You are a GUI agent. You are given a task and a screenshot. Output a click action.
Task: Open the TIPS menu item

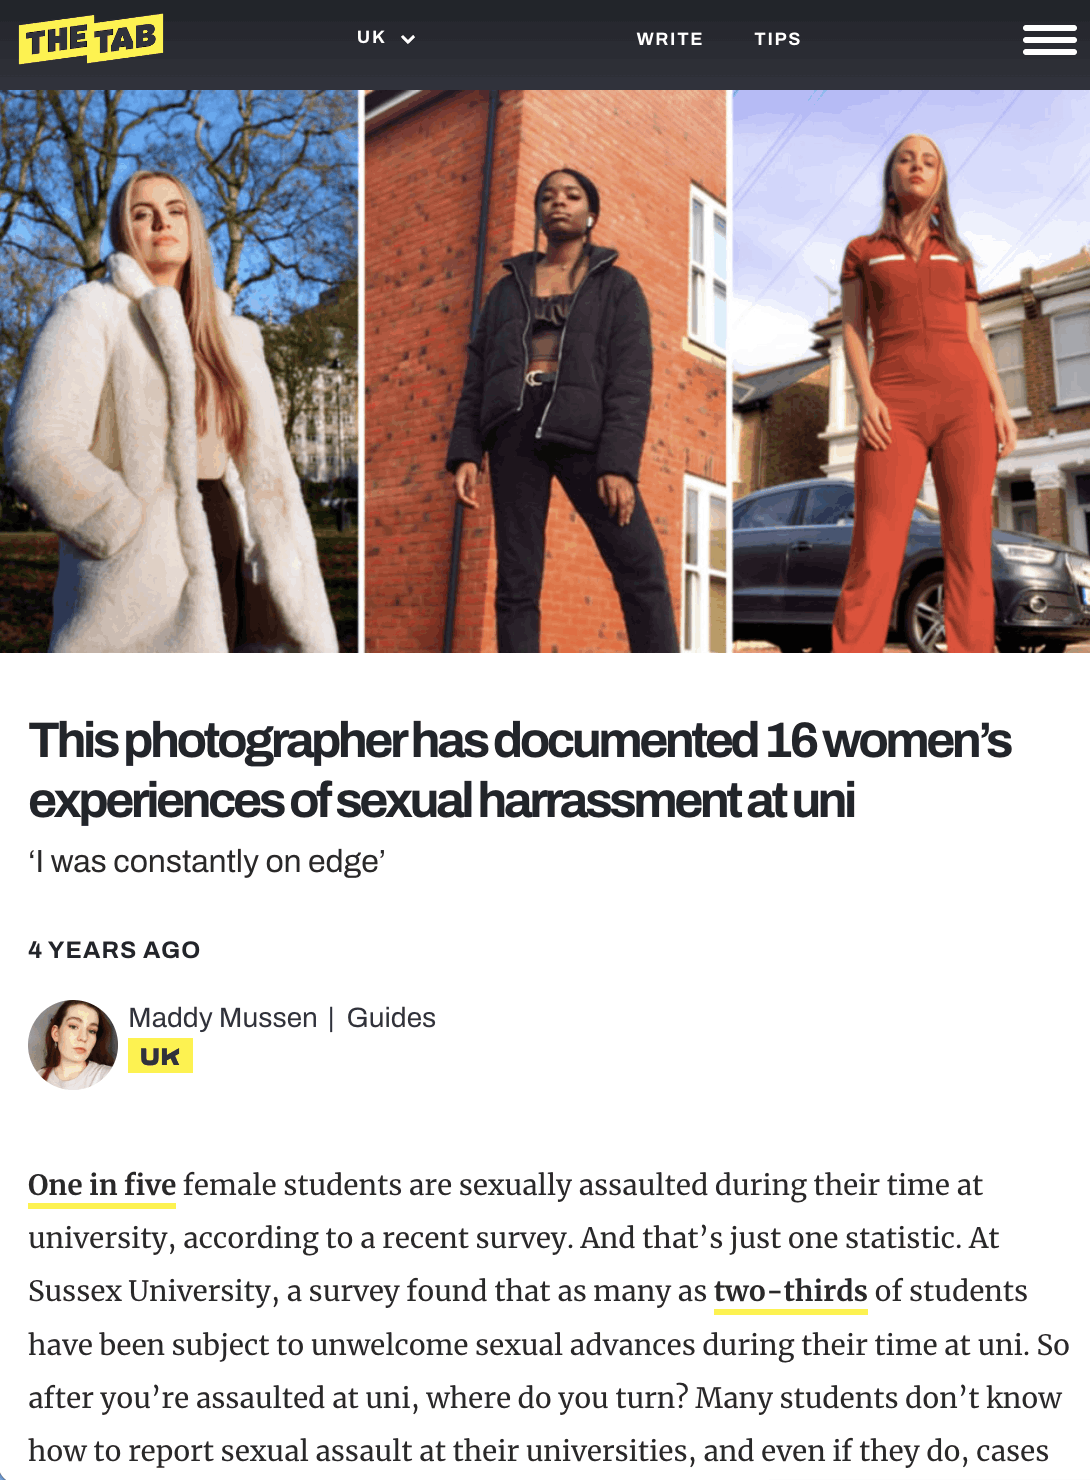[x=777, y=39]
